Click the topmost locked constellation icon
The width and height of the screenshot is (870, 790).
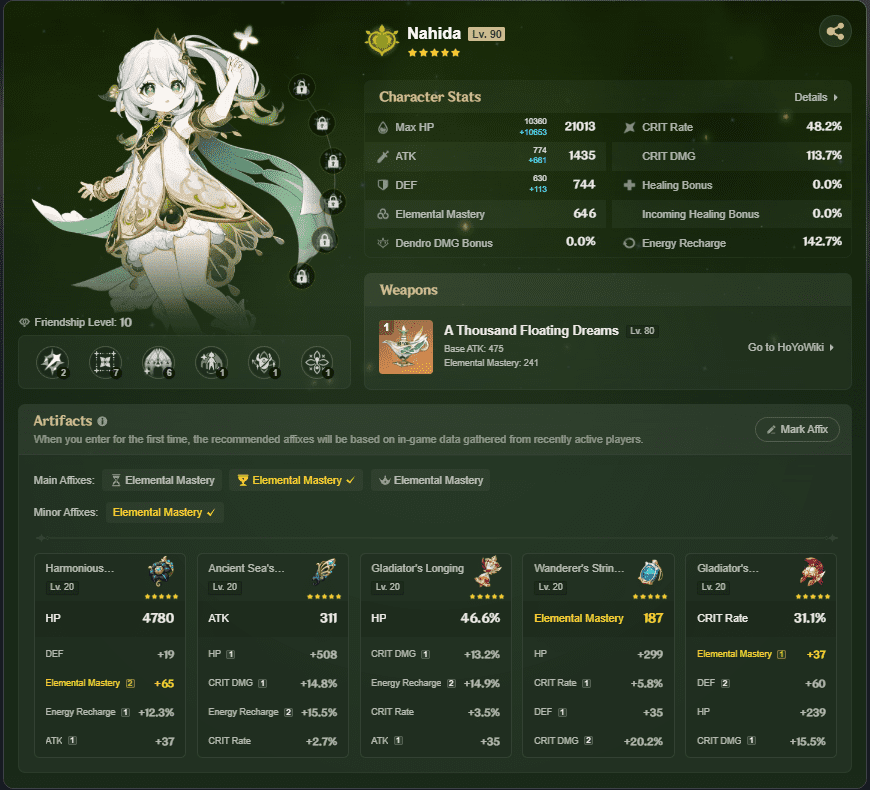(300, 87)
